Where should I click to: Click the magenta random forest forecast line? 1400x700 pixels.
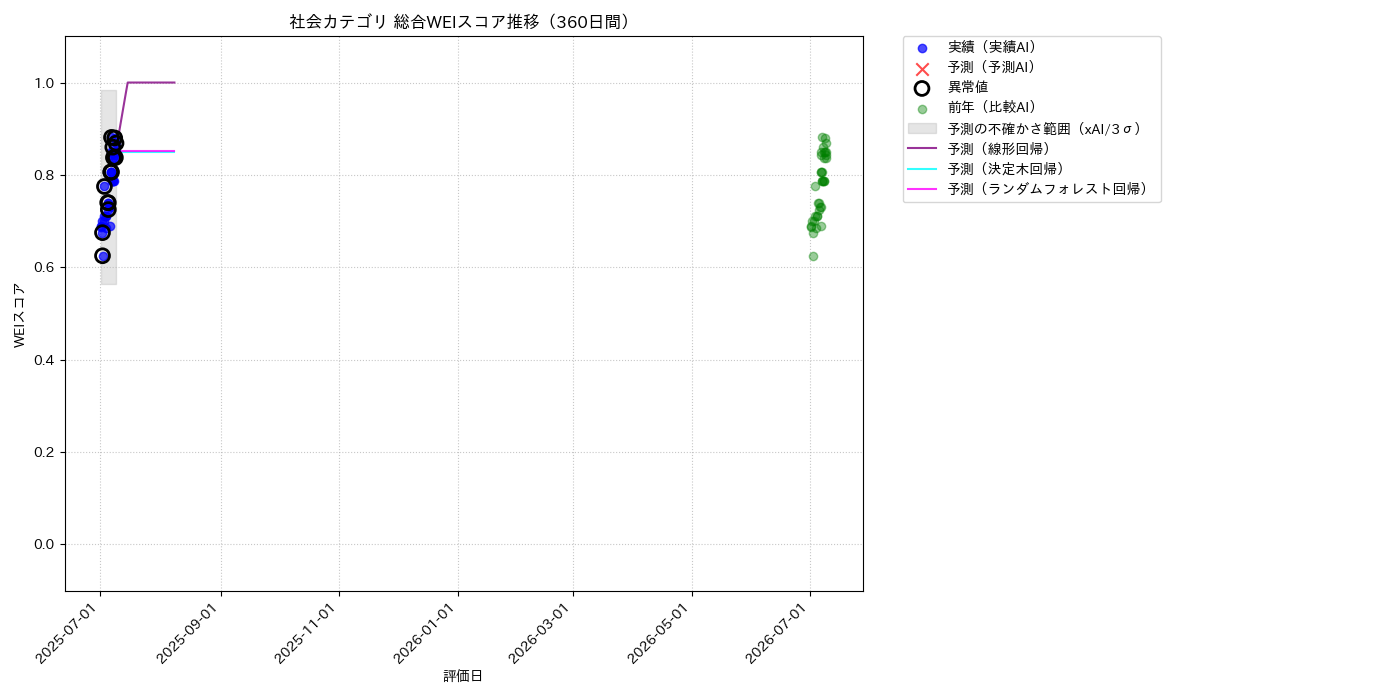pyautogui.click(x=148, y=151)
